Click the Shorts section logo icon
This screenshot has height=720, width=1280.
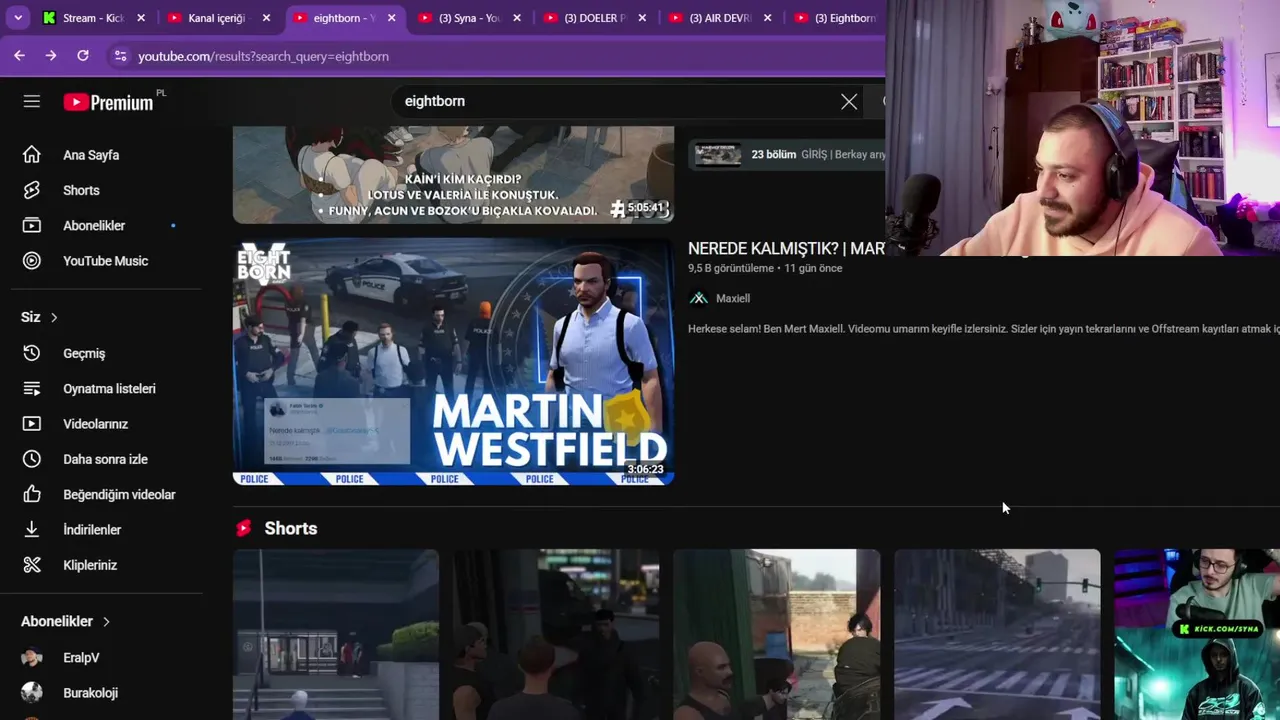coord(243,528)
